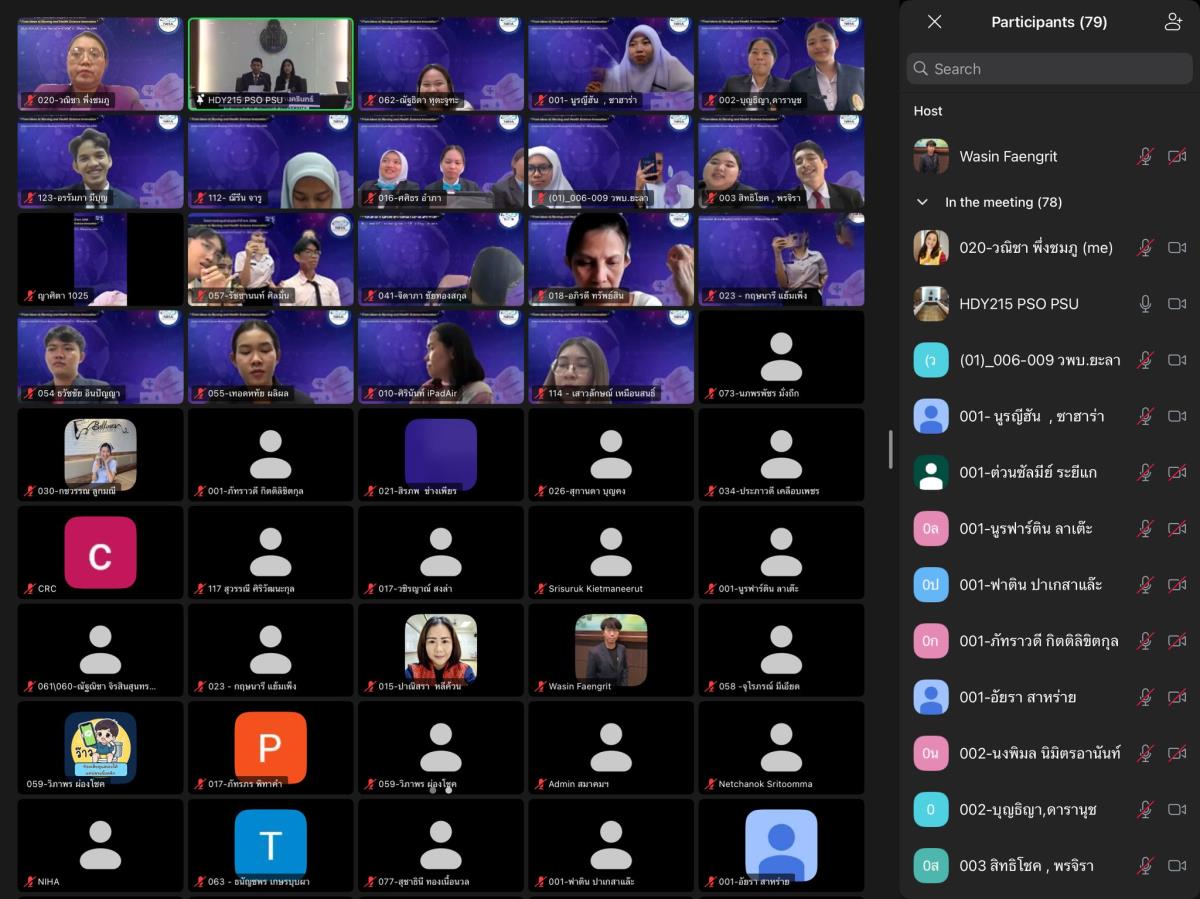Select Wasin Faengrit's gallery tile

pos(611,650)
